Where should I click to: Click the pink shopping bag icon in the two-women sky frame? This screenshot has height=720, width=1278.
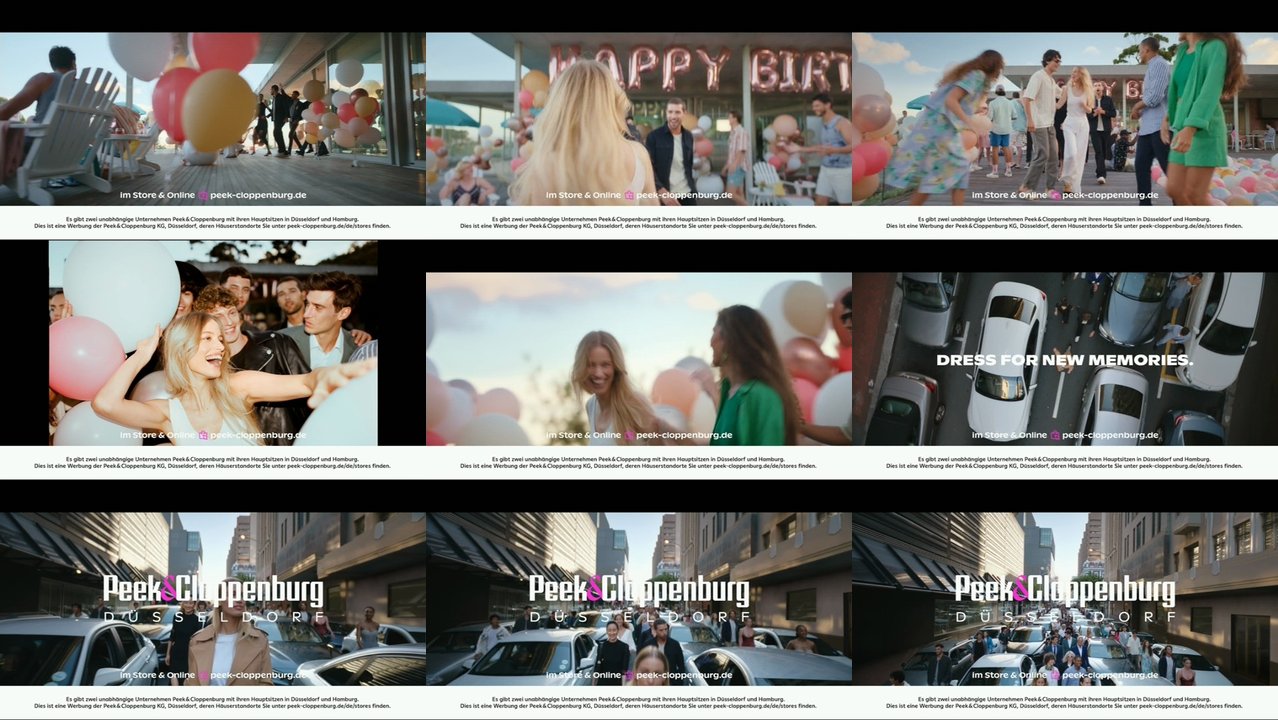click(x=629, y=435)
